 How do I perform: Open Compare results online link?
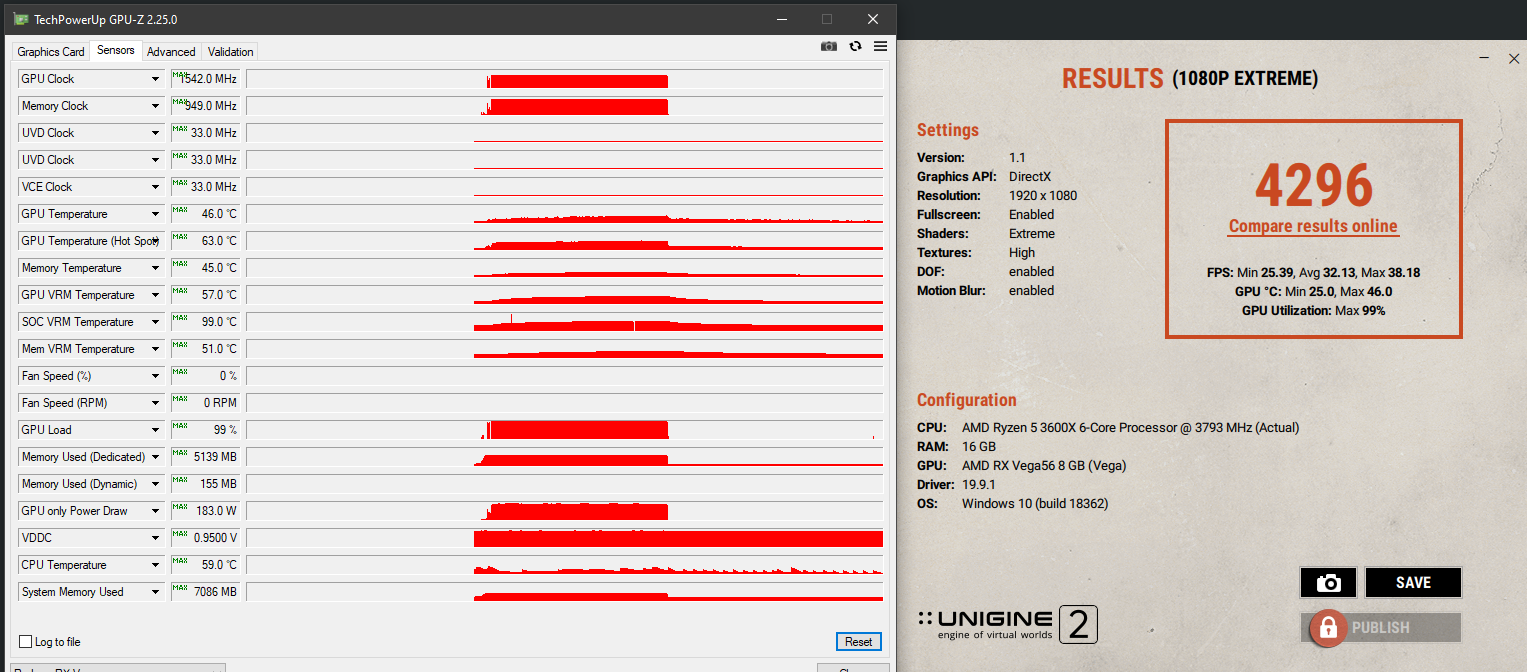click(x=1313, y=226)
